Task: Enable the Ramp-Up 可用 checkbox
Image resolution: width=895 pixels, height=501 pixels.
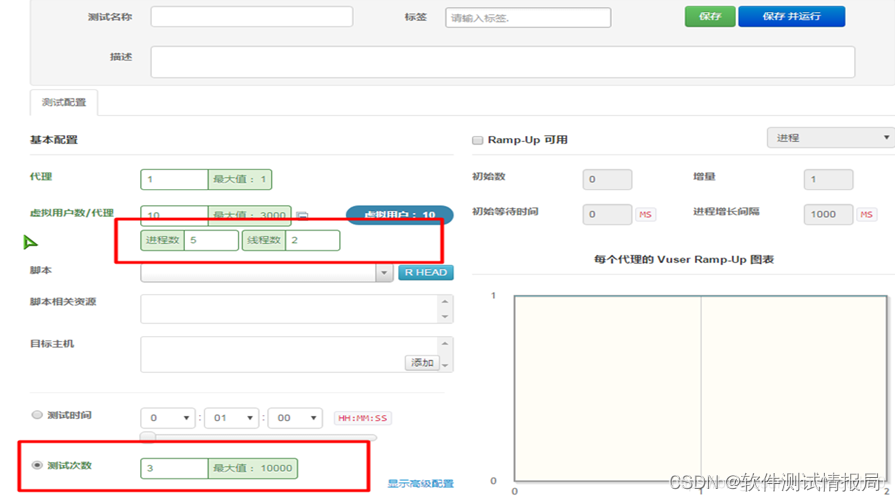Action: coord(478,140)
